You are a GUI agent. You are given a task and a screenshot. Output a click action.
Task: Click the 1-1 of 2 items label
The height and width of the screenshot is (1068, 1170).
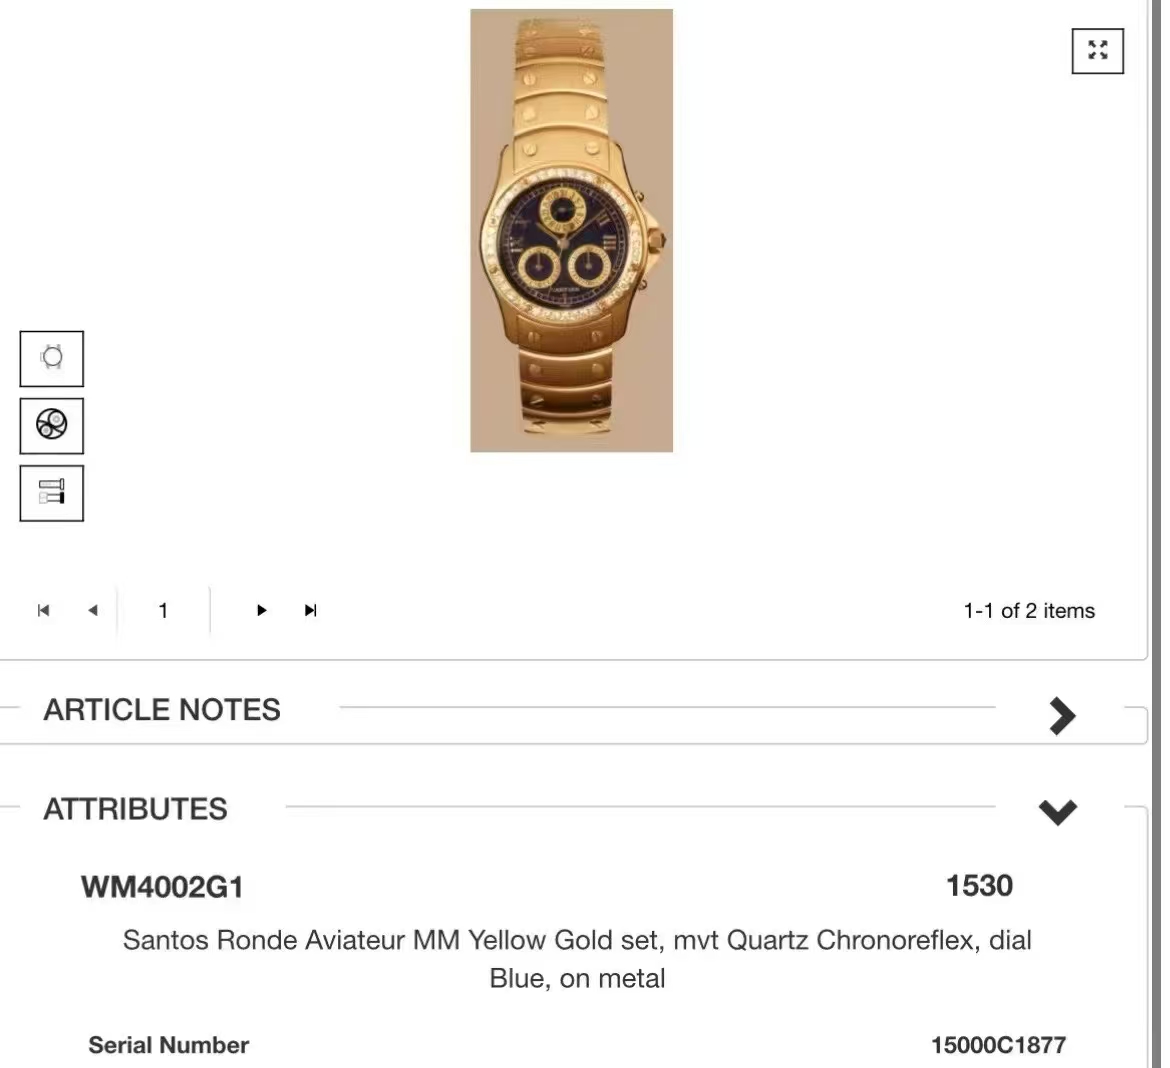[x=1029, y=610]
